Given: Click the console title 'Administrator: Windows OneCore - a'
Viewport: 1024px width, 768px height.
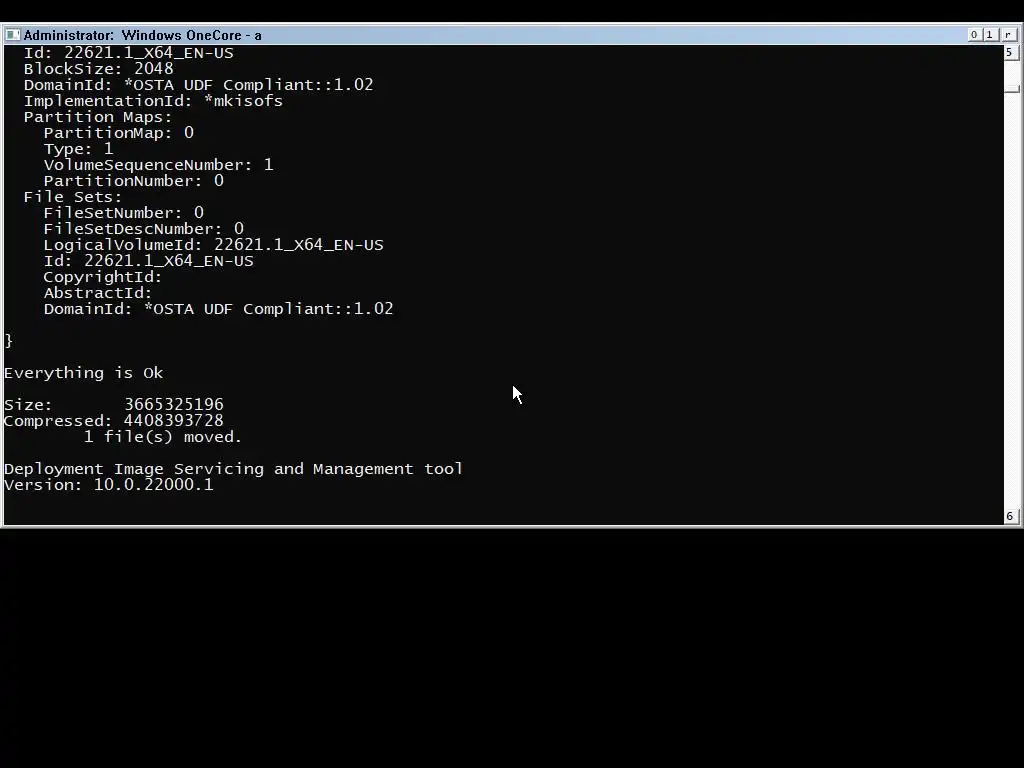Looking at the screenshot, I should 142,35.
